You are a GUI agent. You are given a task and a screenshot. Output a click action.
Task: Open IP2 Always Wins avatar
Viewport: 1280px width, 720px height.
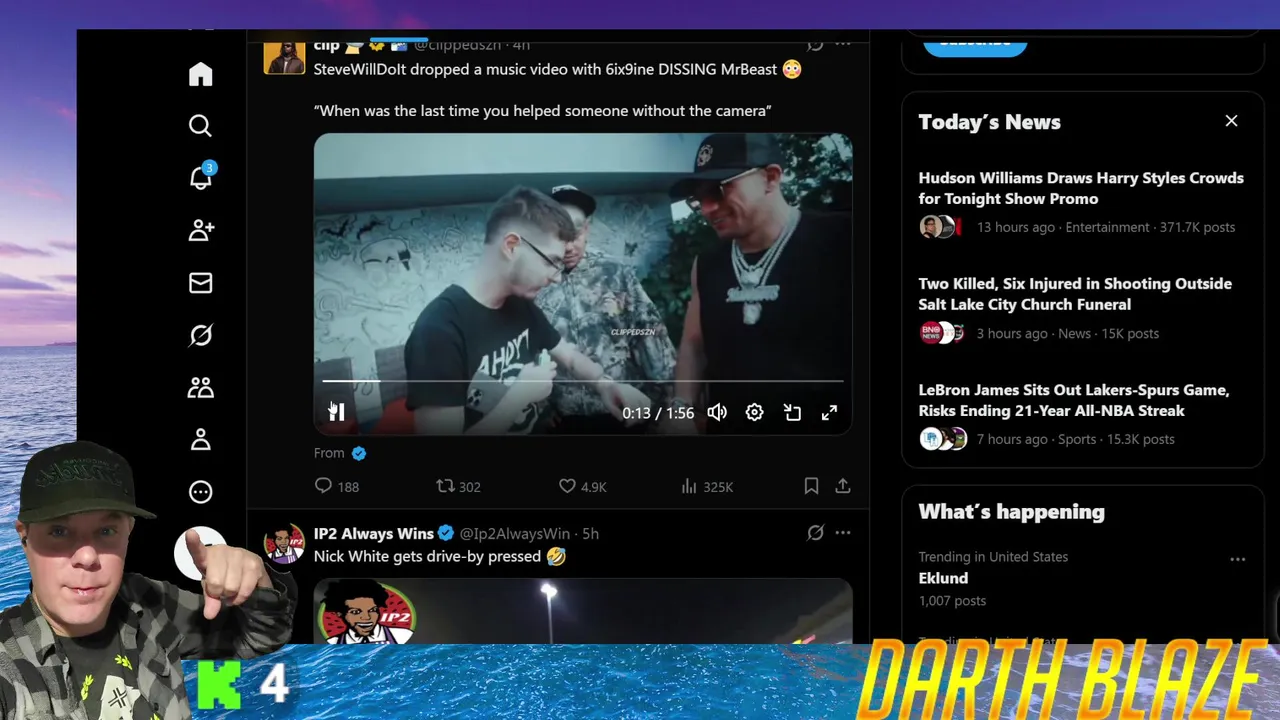coord(284,544)
